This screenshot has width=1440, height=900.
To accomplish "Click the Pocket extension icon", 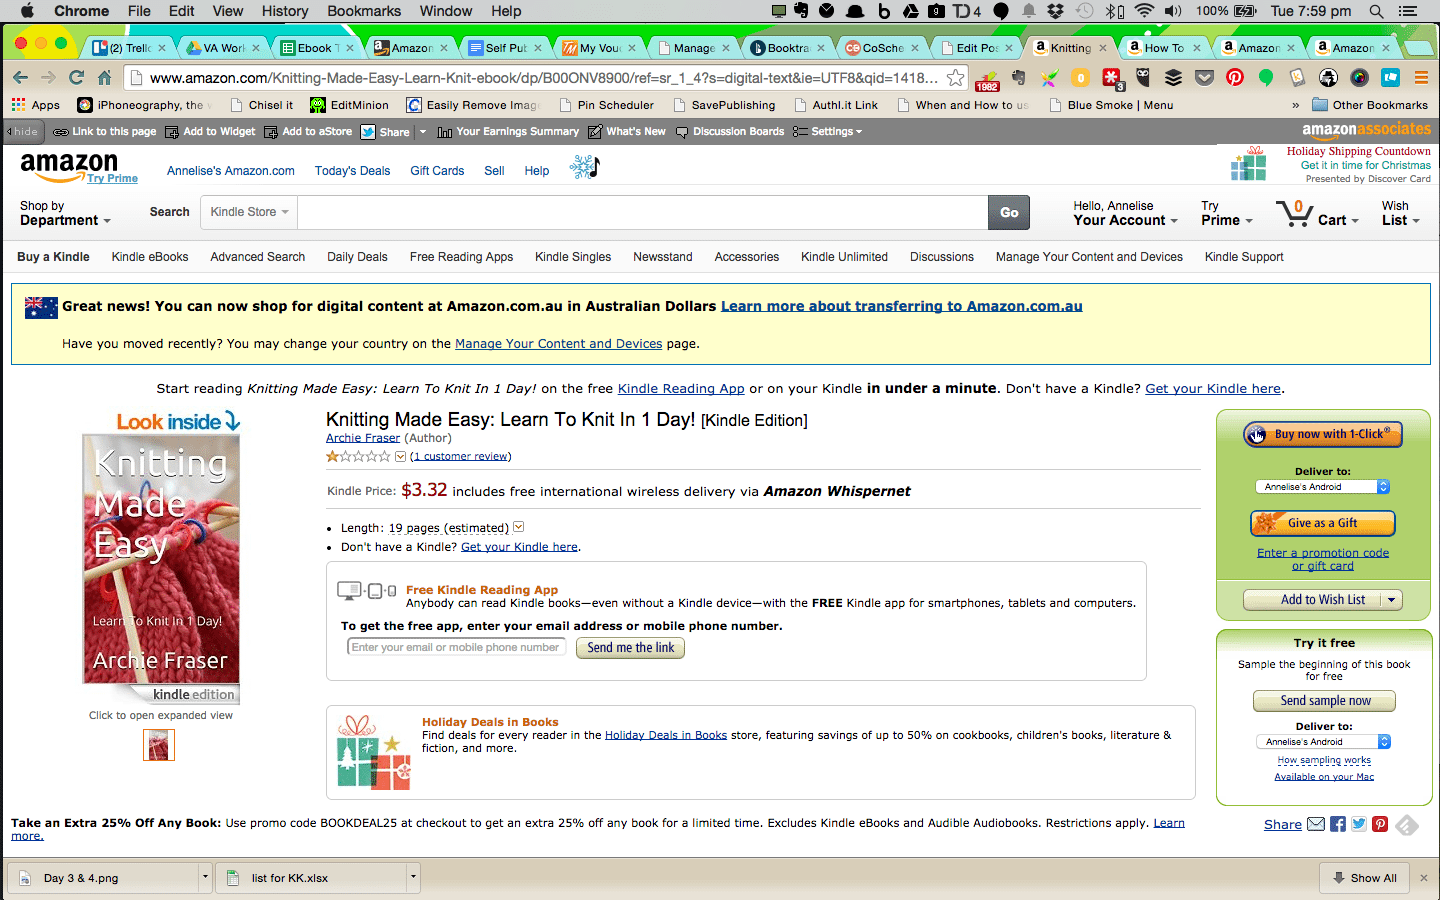I will coord(1204,77).
